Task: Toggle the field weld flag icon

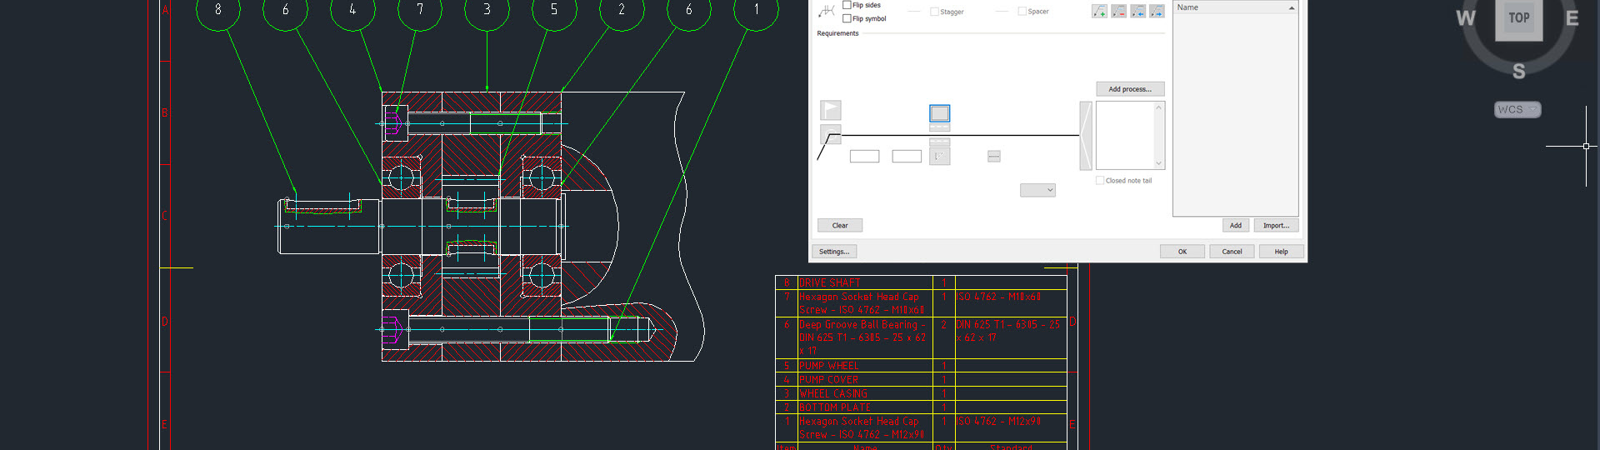Action: pos(831,110)
